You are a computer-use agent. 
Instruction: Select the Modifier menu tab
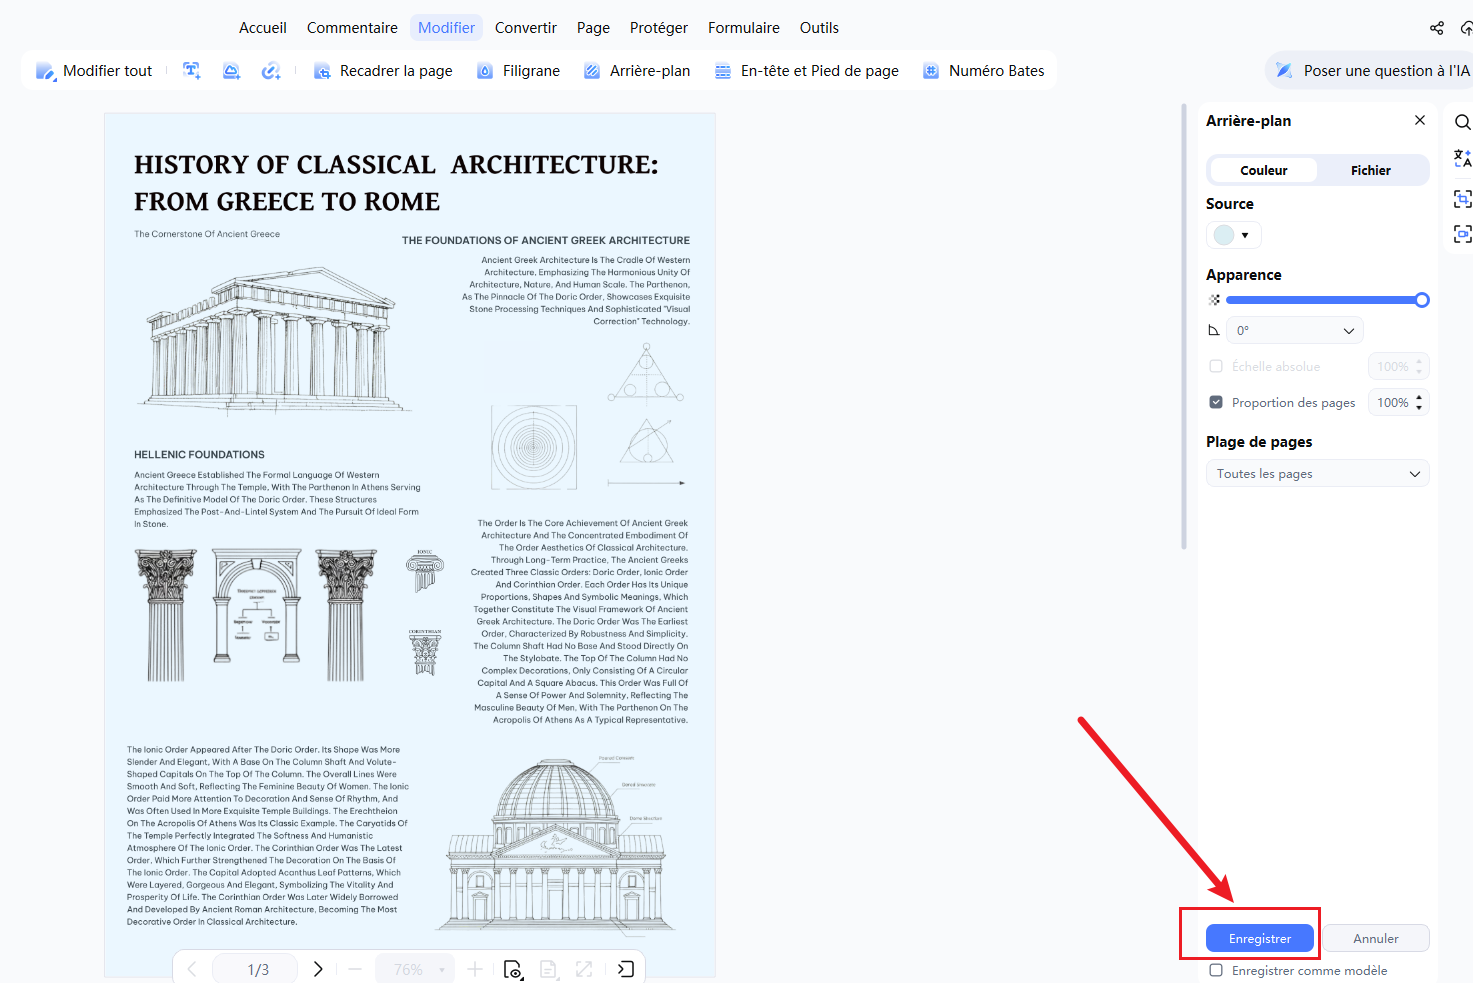coord(446,28)
